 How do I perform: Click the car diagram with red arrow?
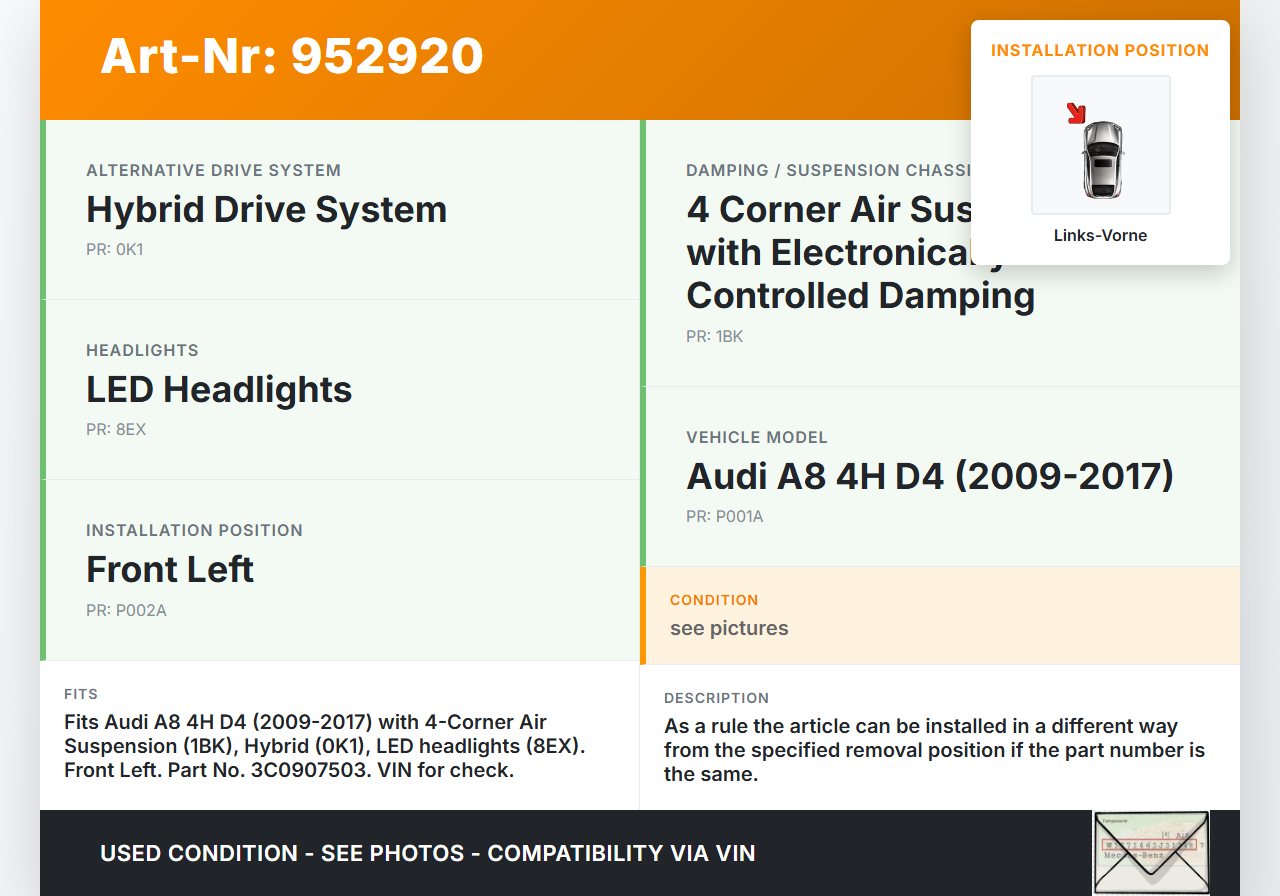tap(1101, 145)
